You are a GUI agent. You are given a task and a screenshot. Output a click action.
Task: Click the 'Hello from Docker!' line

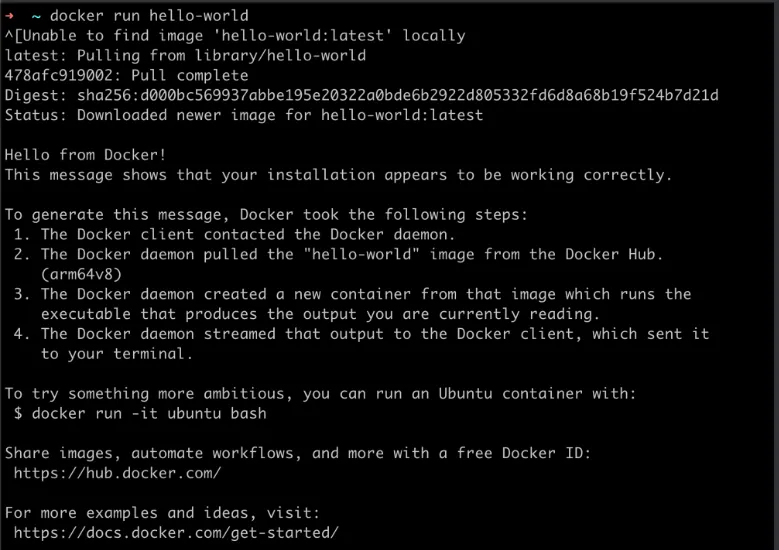[x=85, y=154]
